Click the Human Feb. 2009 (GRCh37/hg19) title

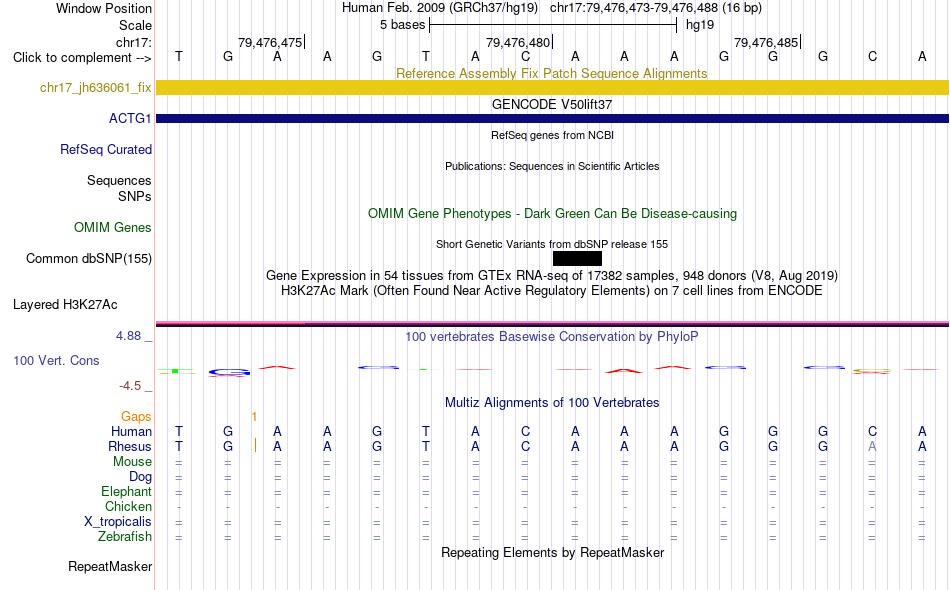point(440,8)
